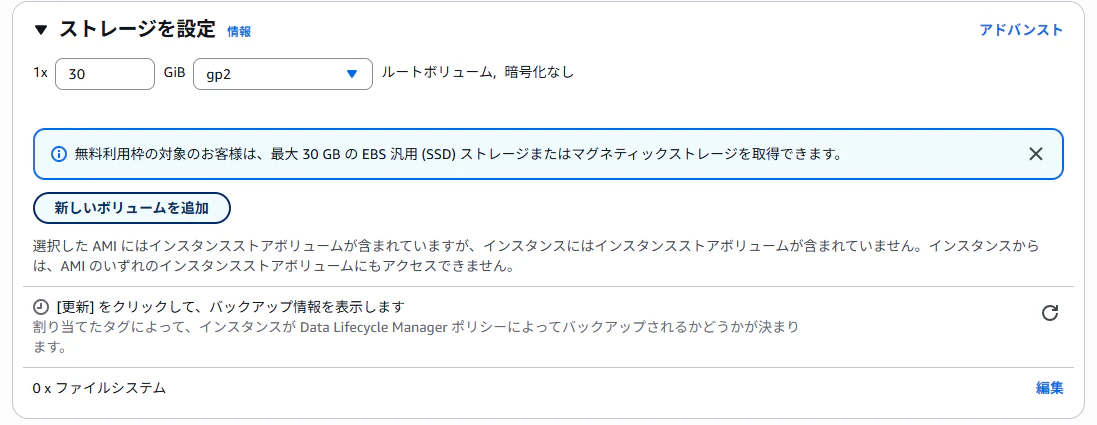Screen dimensions: 1097x425
Task: Click the ルートボリューム, 暗号化なし label
Action: click(x=477, y=72)
